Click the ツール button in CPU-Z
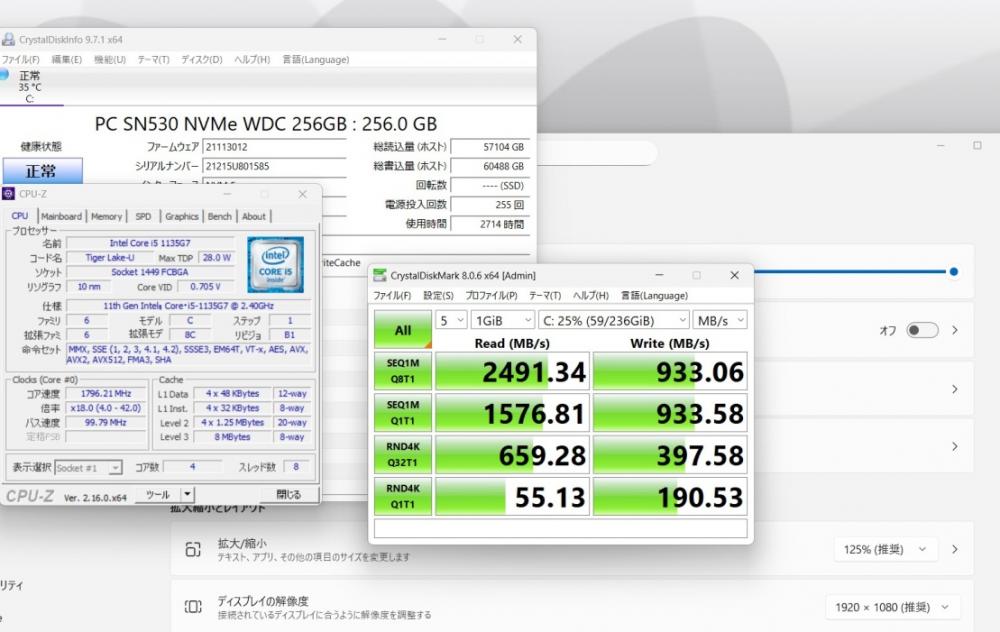1000x632 pixels. (x=158, y=494)
